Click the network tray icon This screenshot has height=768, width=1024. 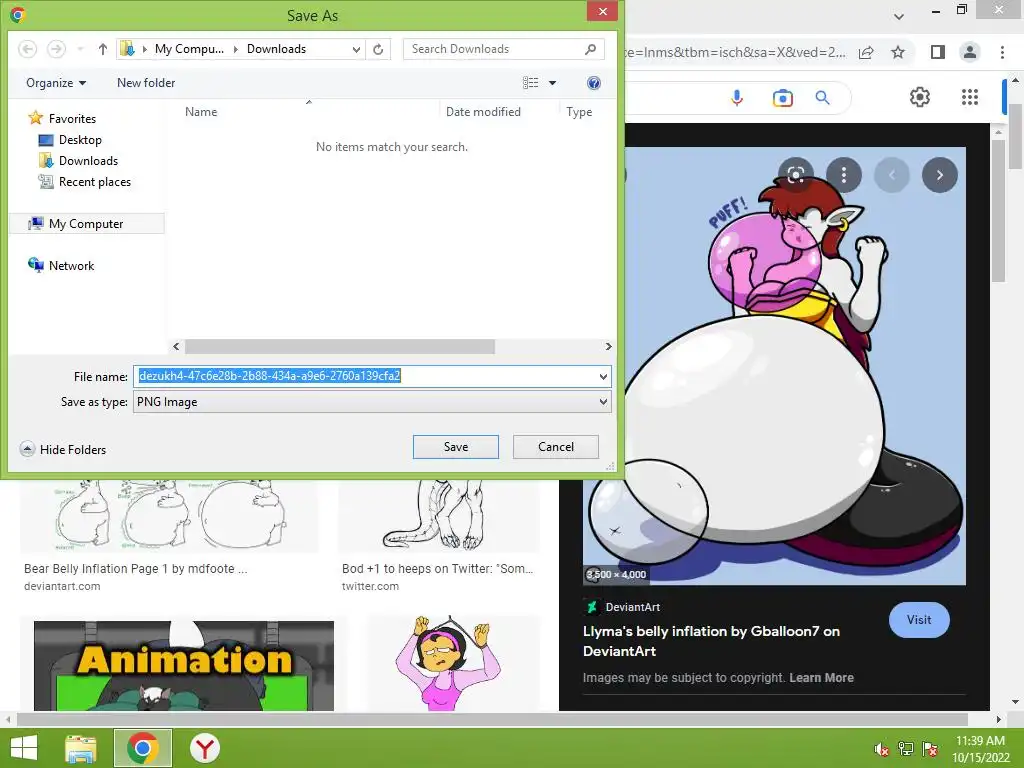click(906, 749)
